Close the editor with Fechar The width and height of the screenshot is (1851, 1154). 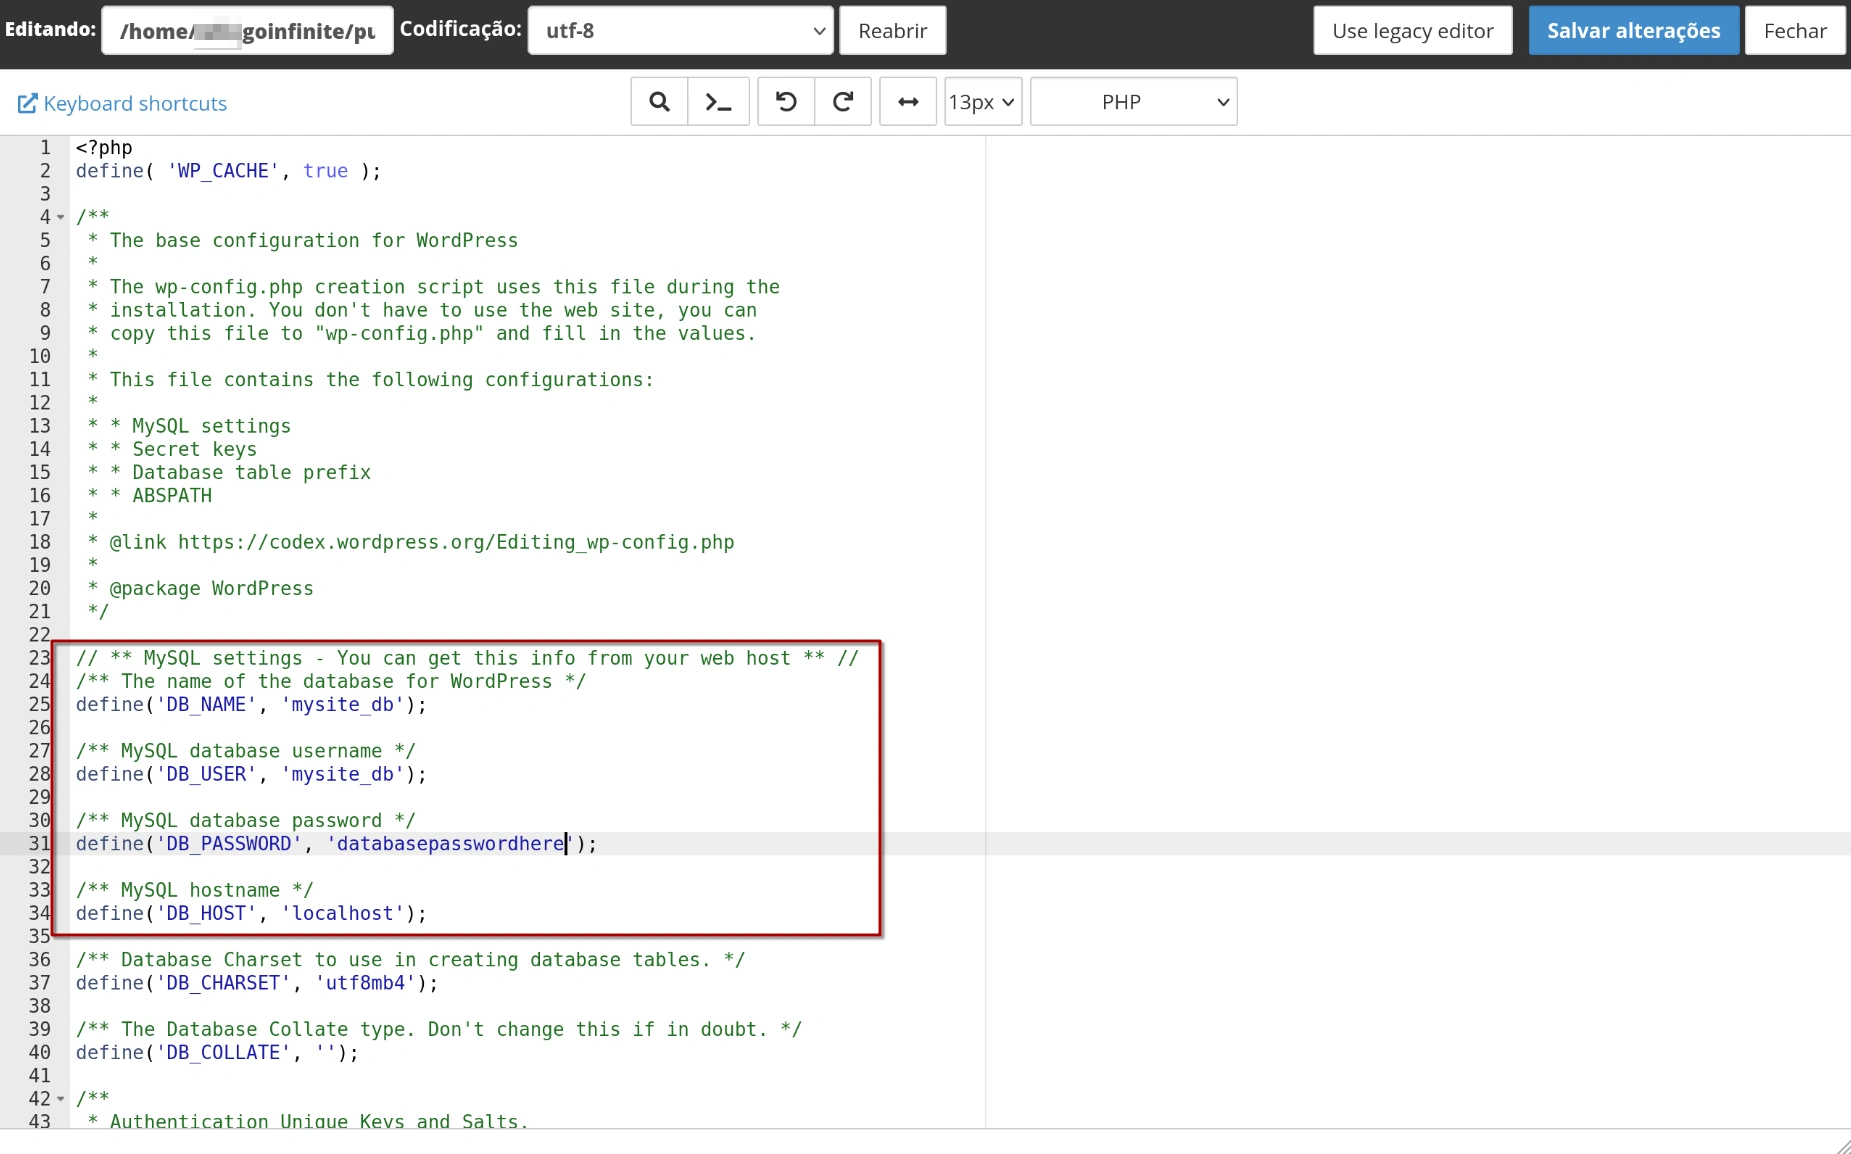point(1795,30)
